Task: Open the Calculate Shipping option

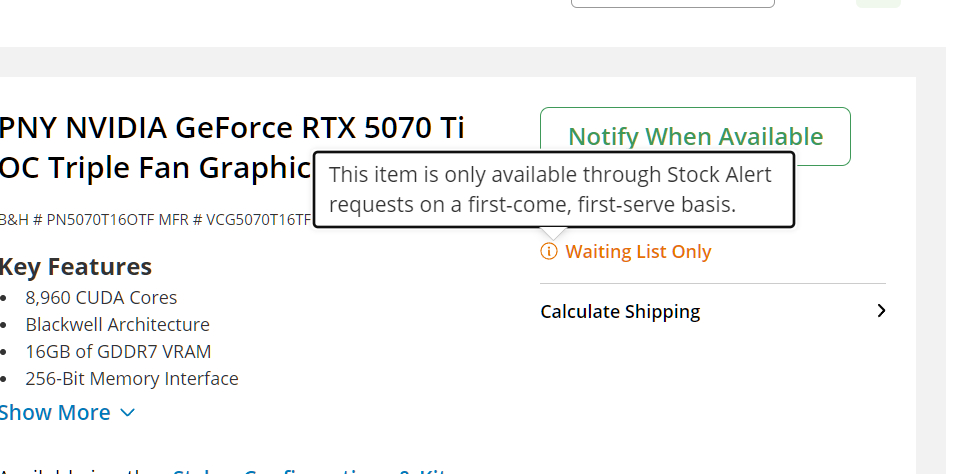Action: click(620, 311)
